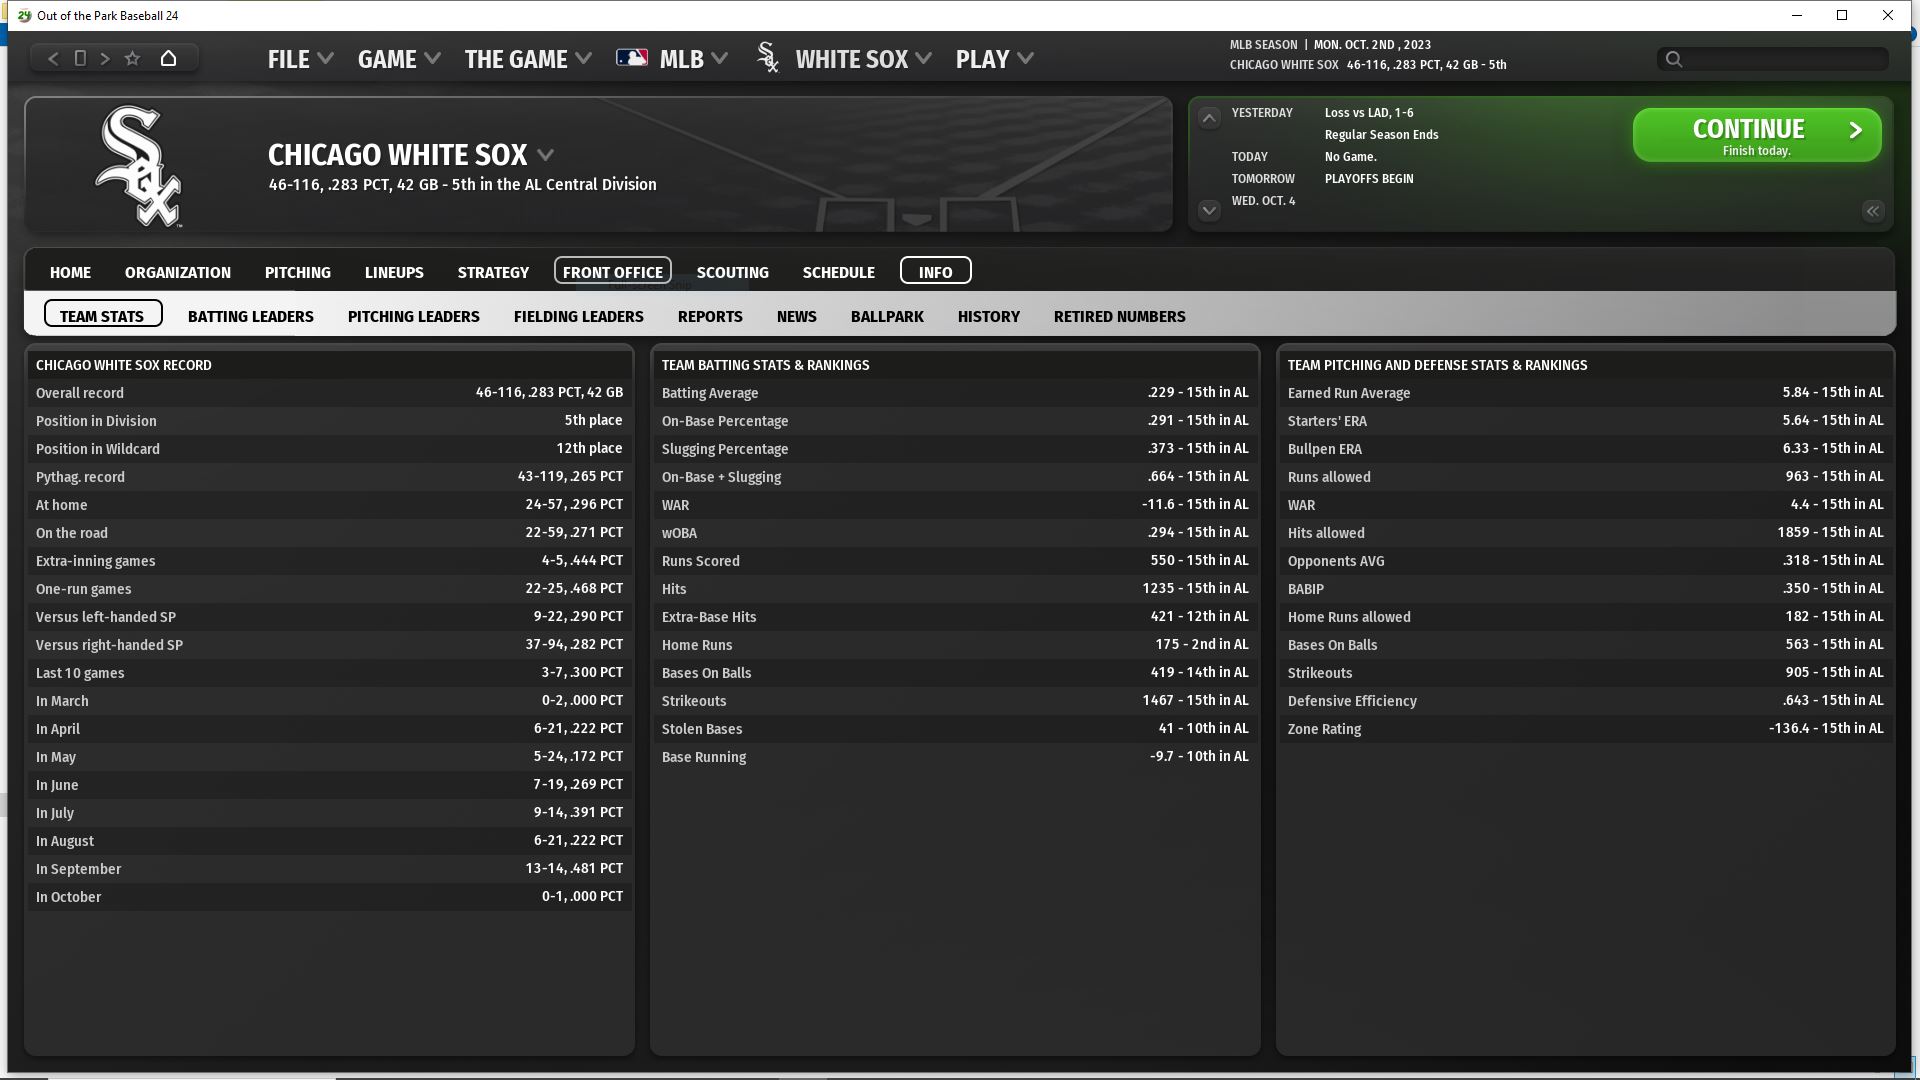
Task: Expand the Chicago White Sox team dropdown
Action: (x=546, y=155)
